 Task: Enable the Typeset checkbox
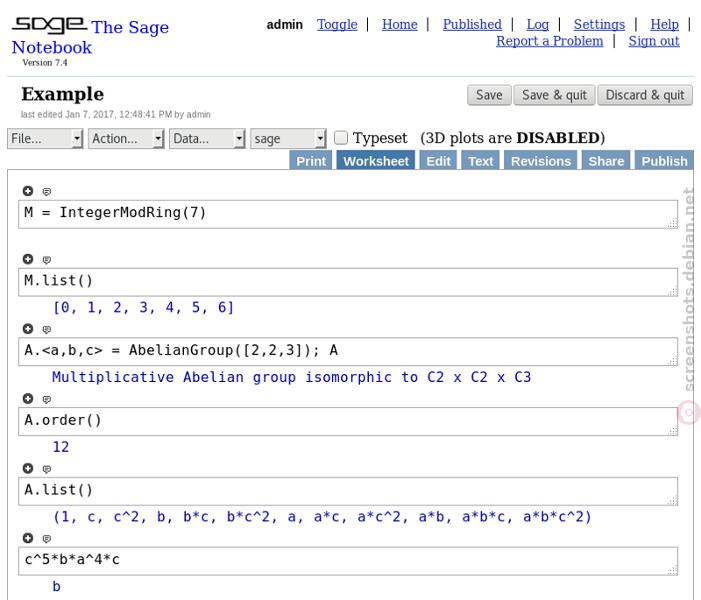(x=341, y=138)
